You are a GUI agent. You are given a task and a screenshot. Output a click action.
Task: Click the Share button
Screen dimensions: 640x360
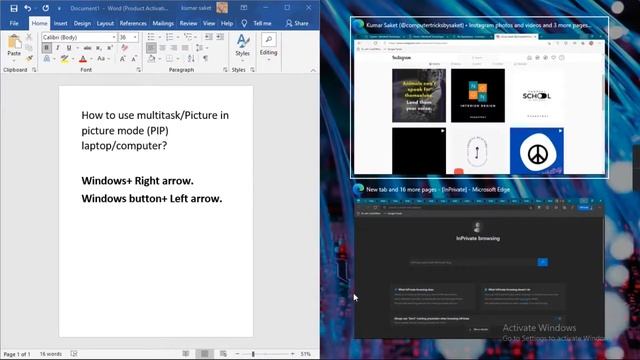coord(297,23)
